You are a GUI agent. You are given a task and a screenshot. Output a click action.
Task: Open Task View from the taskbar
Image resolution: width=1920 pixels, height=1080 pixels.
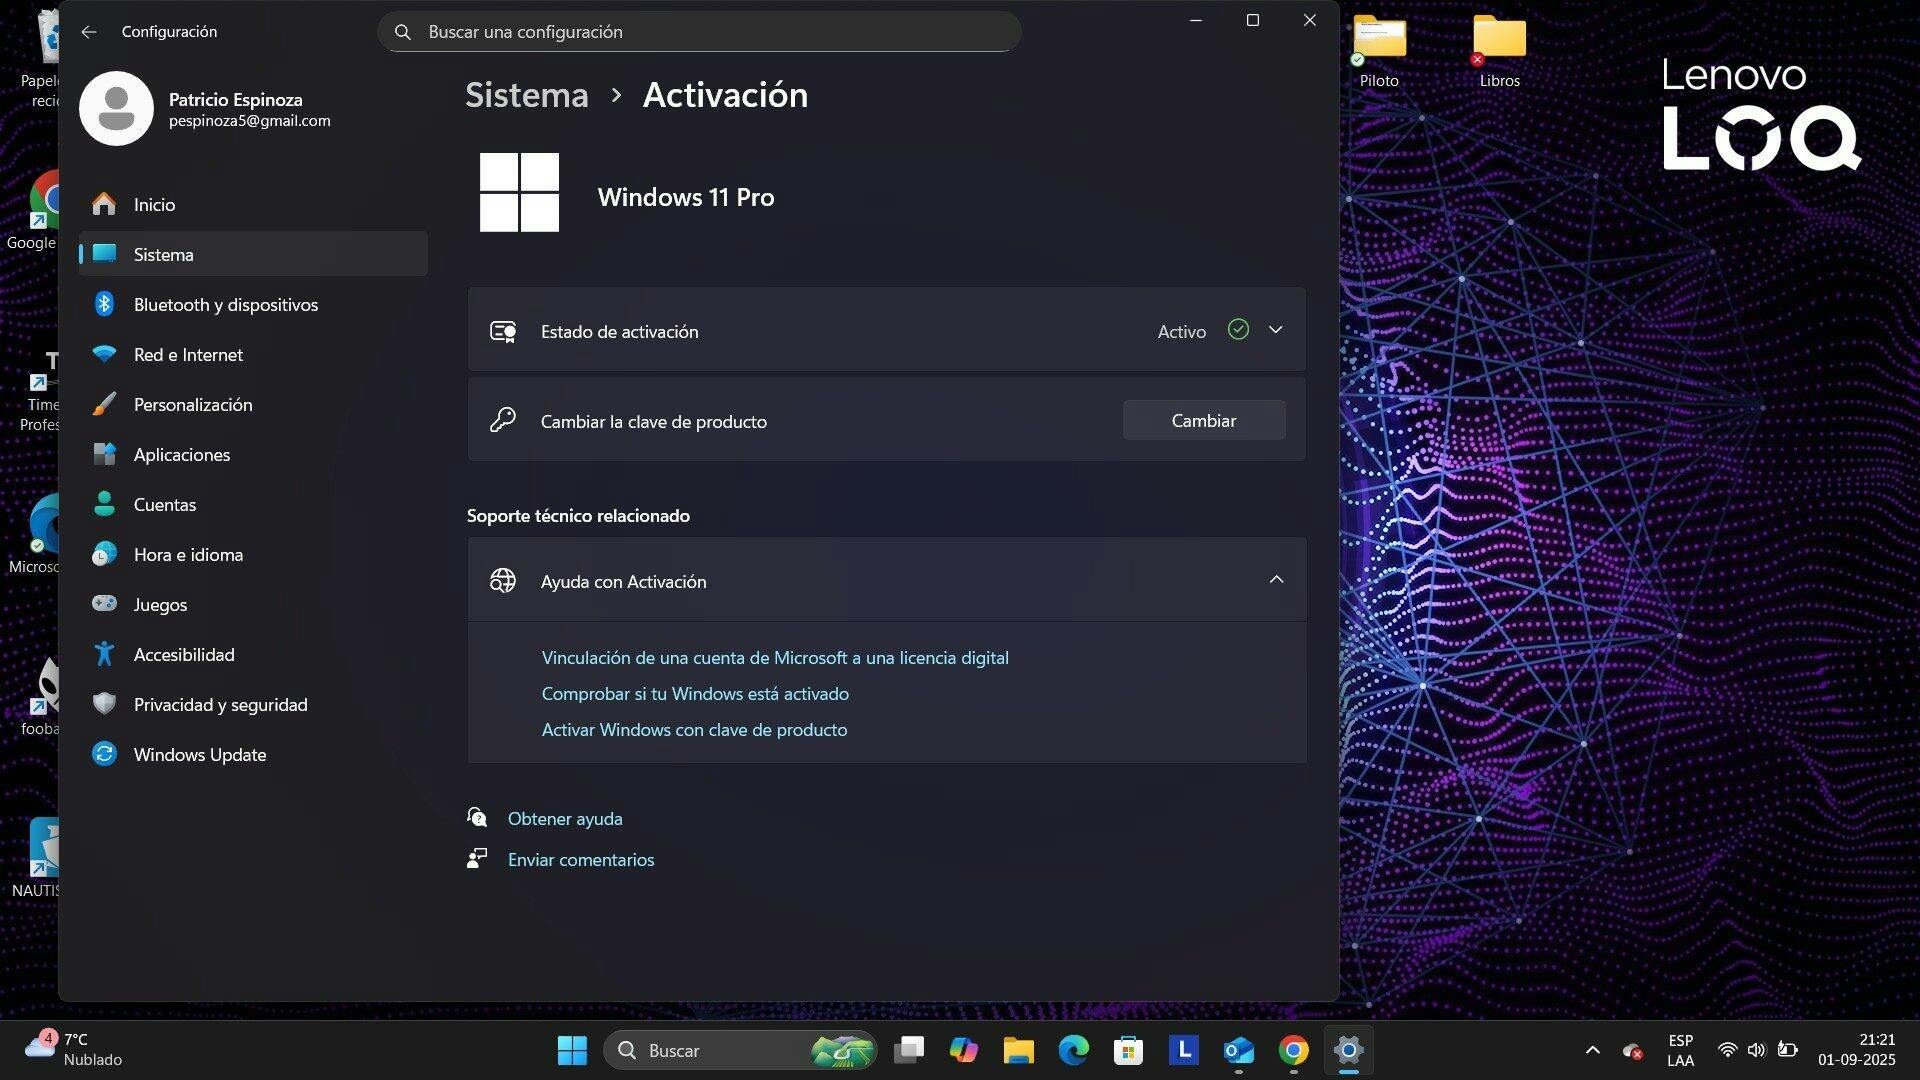(x=909, y=1050)
